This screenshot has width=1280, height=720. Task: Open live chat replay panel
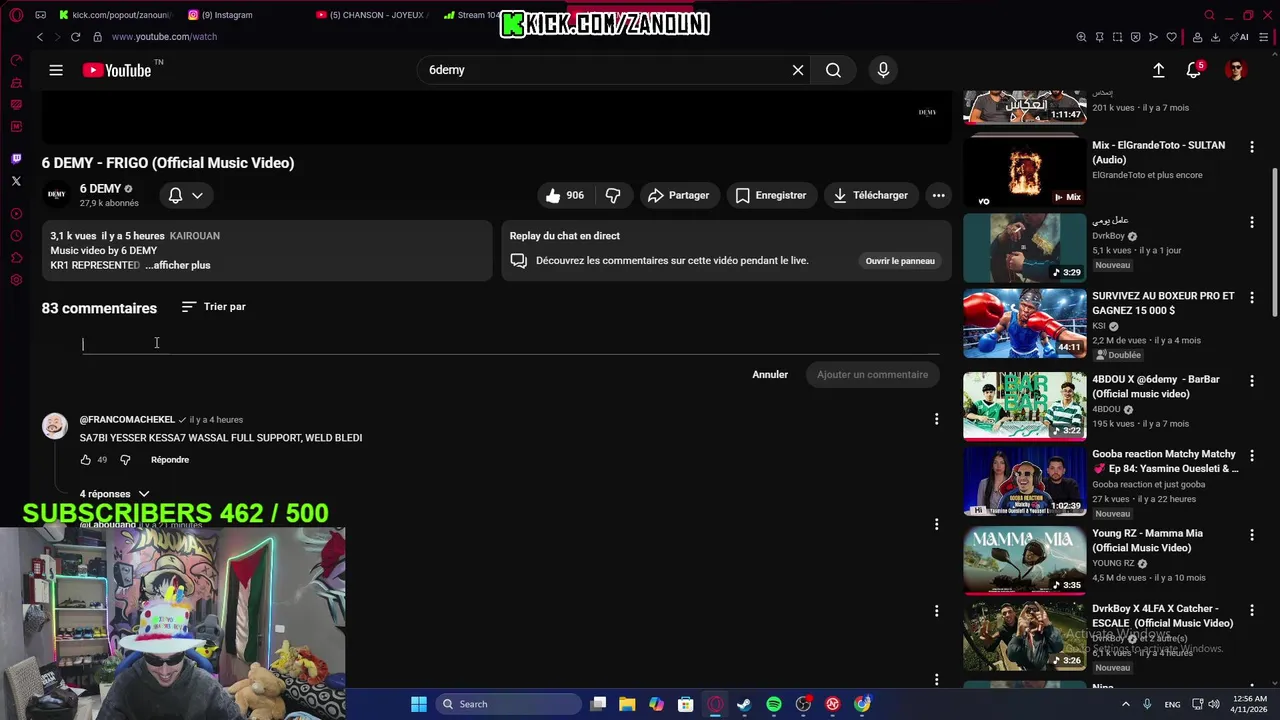click(900, 261)
